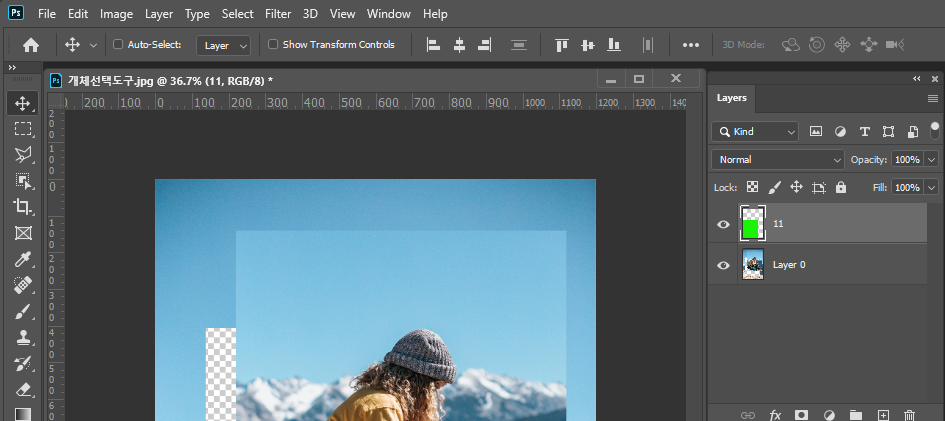Image resolution: width=945 pixels, height=421 pixels.
Task: Create new fill or adjustment layer
Action: 829,415
